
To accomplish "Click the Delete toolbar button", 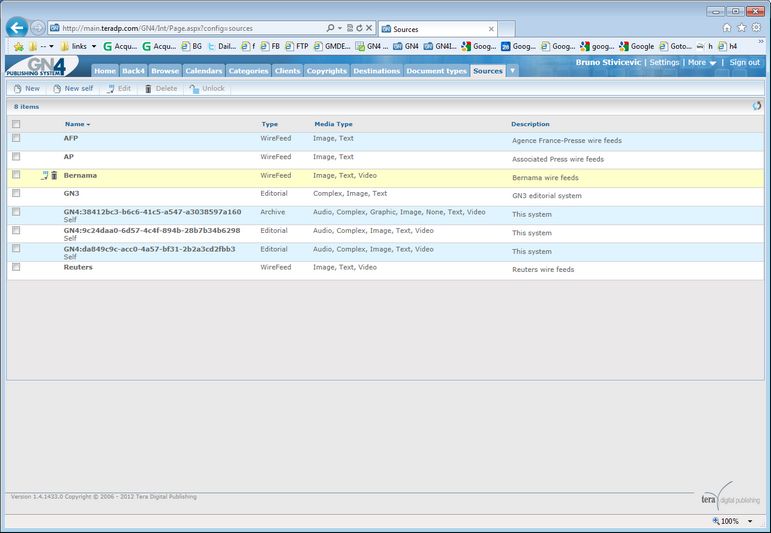I will click(161, 89).
